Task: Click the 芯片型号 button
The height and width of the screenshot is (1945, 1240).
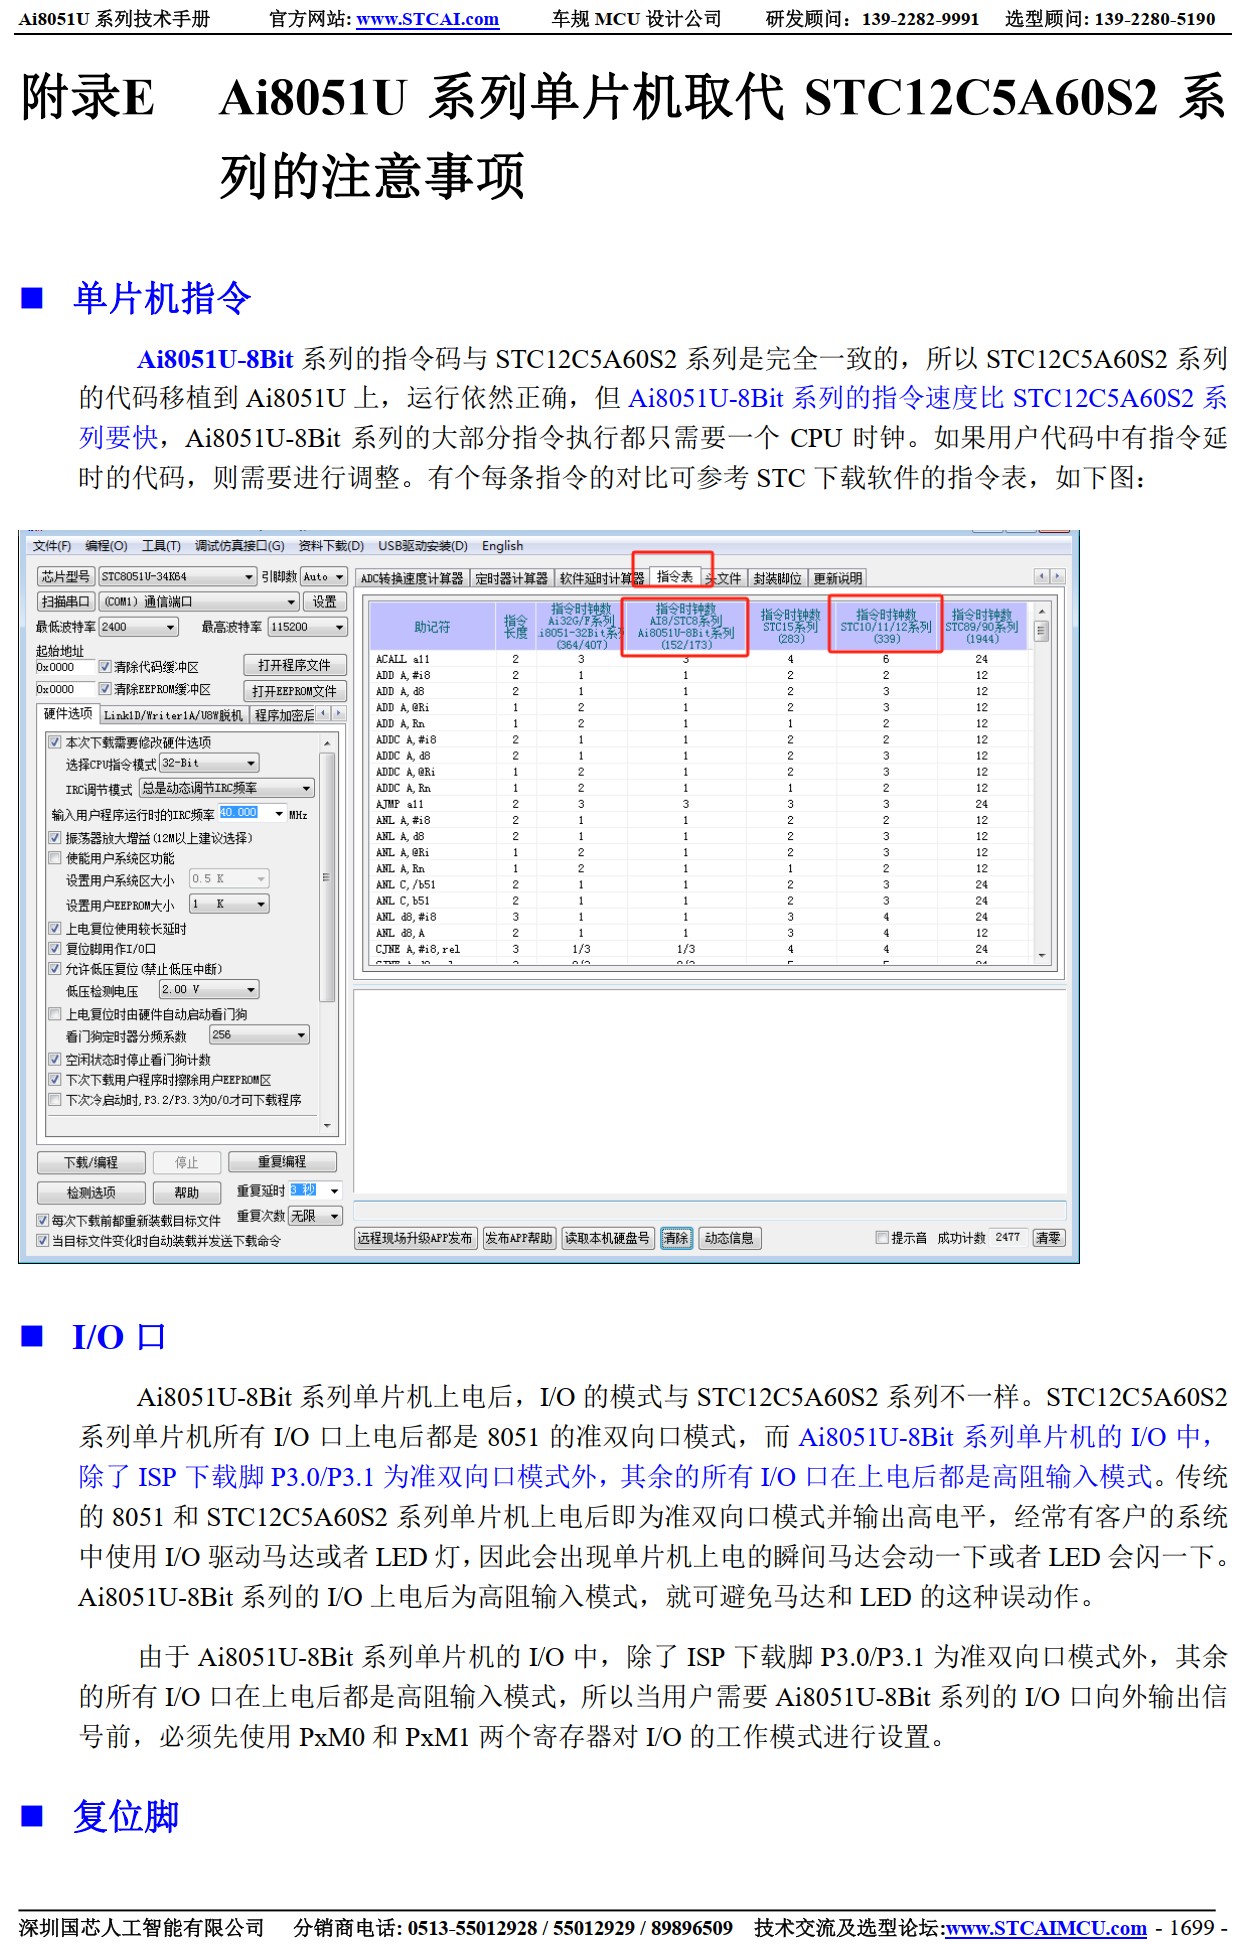Action: [66, 577]
